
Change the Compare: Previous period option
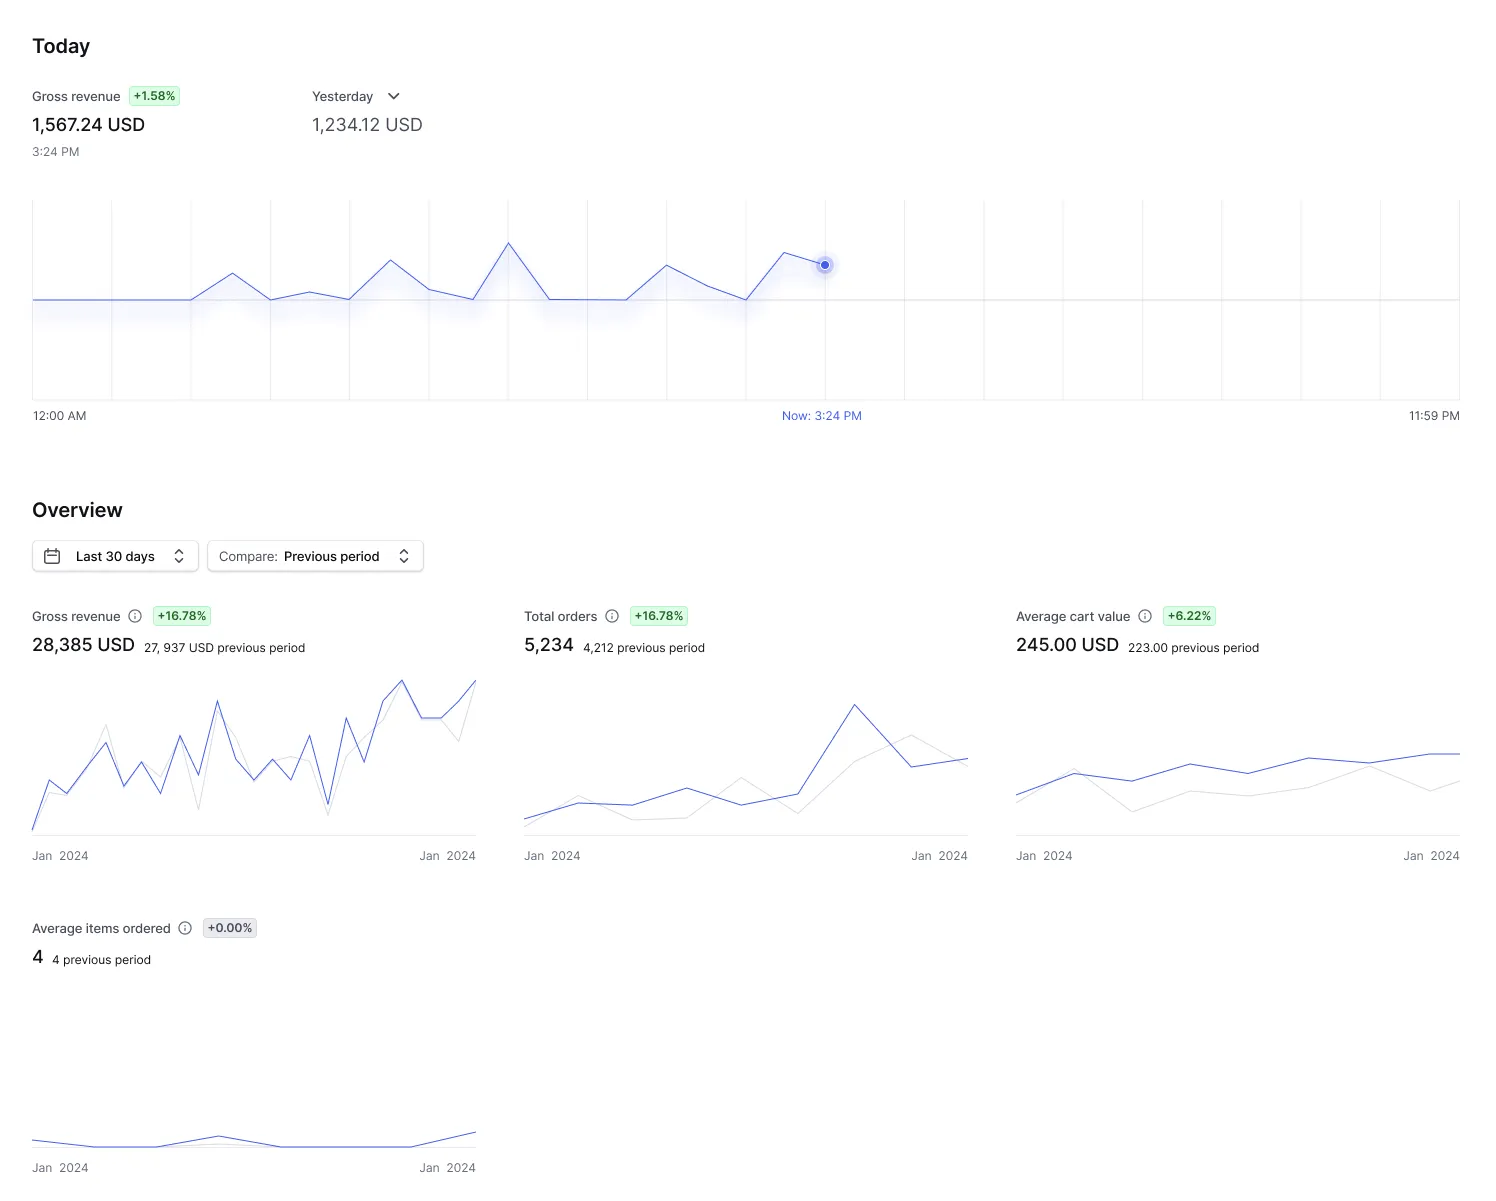[316, 556]
